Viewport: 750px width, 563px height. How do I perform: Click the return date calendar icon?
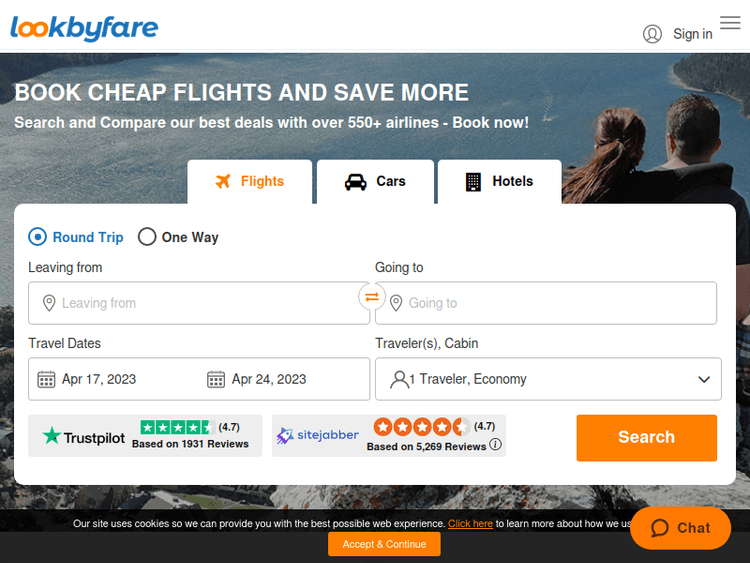coord(216,379)
